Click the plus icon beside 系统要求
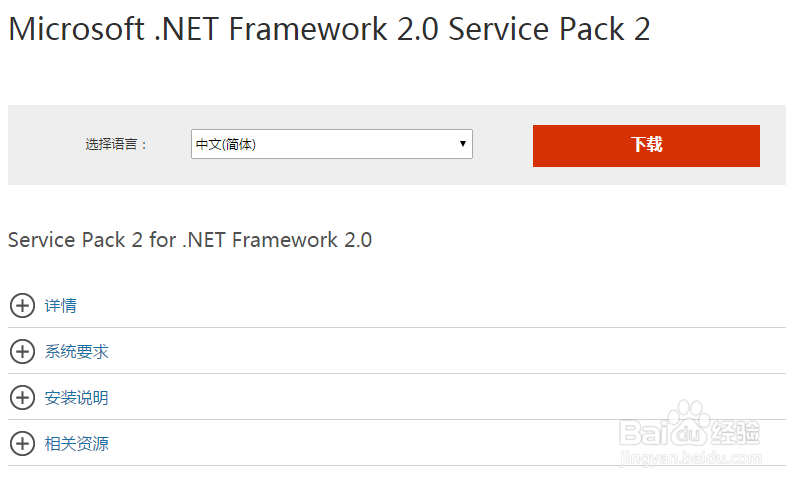This screenshot has height=486, width=808. tap(22, 351)
